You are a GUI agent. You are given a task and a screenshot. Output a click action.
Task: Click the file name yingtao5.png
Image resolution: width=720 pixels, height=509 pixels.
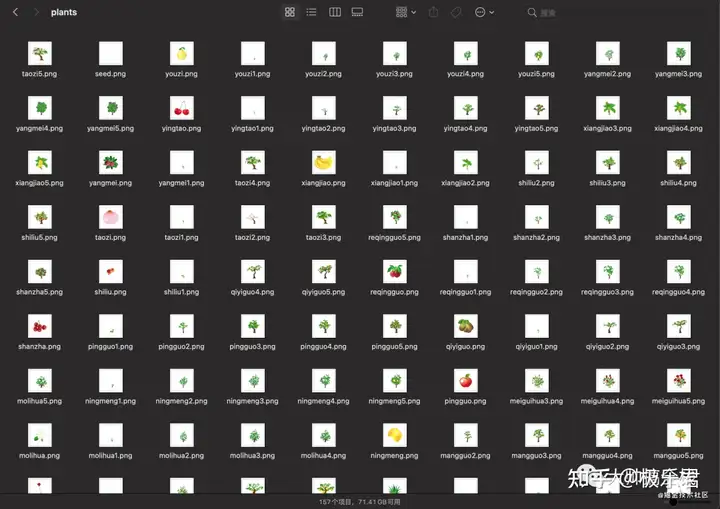pos(536,129)
